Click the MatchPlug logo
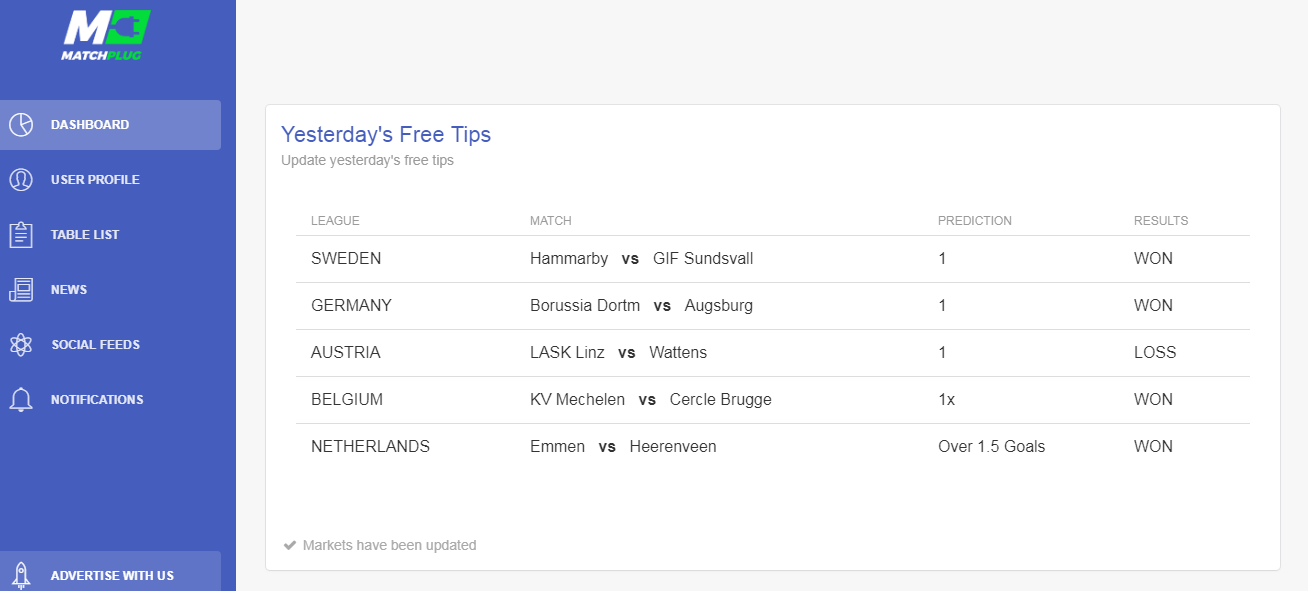 click(105, 35)
